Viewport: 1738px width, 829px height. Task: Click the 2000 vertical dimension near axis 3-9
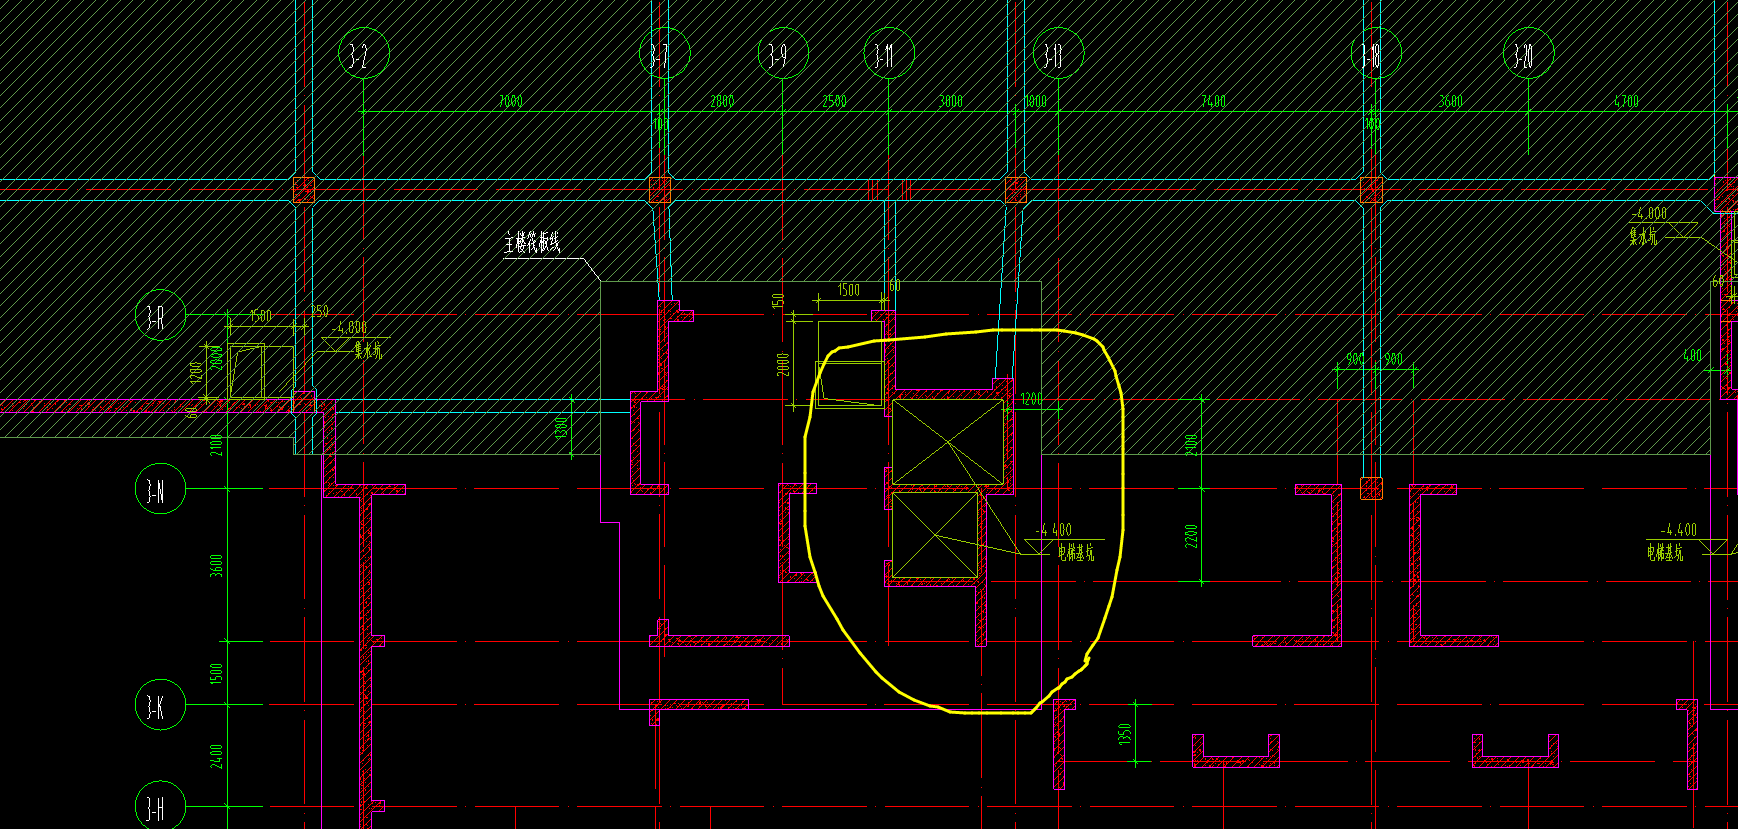785,364
